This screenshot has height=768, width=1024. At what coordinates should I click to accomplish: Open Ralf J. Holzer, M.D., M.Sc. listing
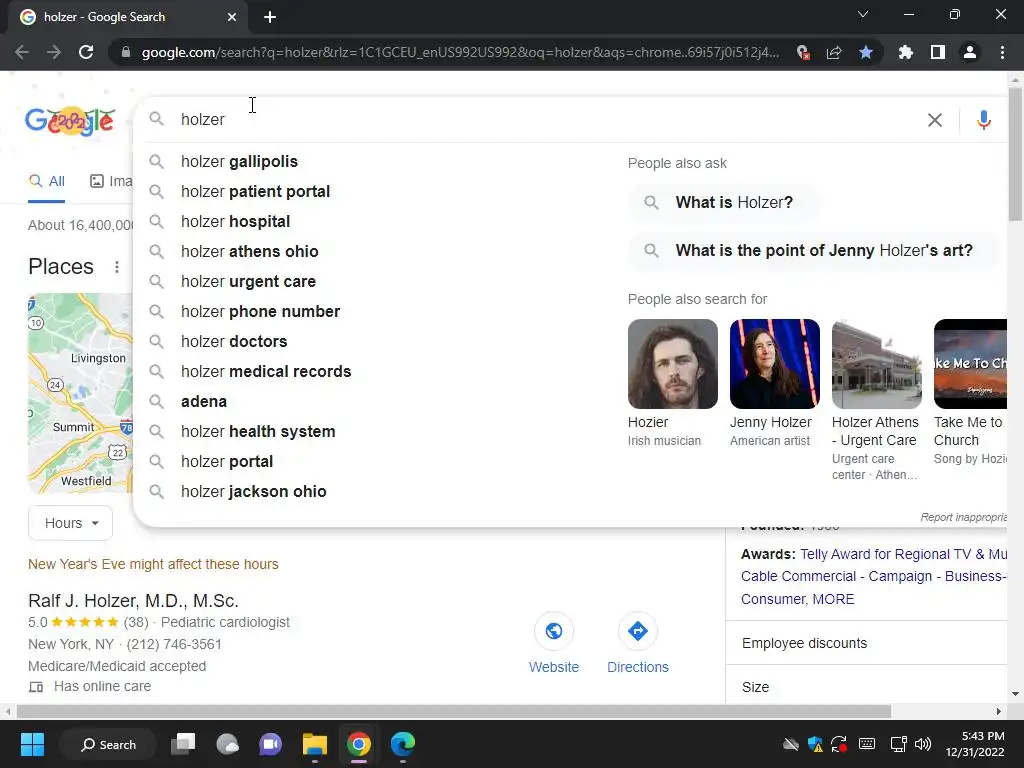(133, 601)
